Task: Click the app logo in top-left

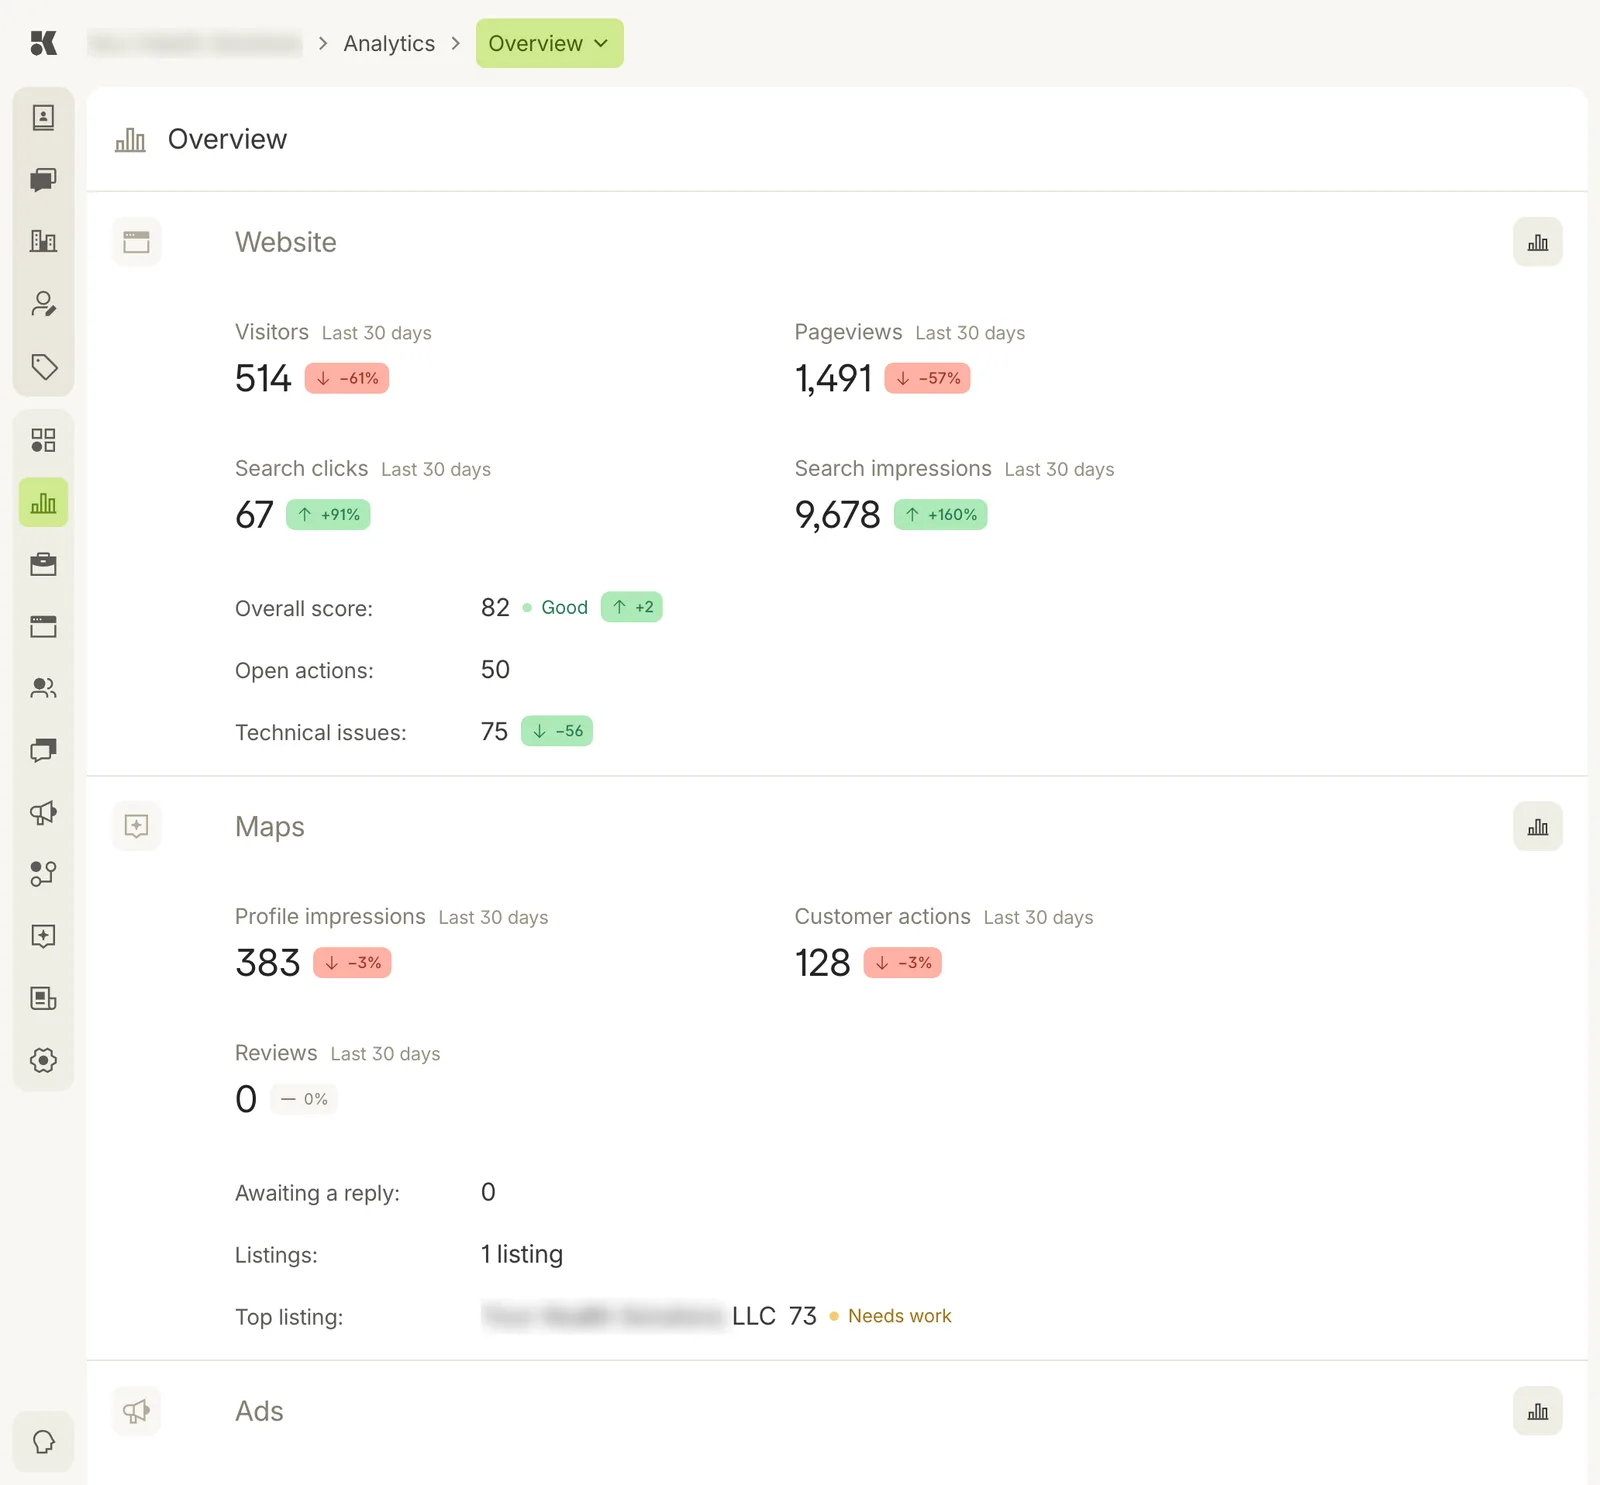Action: (43, 43)
